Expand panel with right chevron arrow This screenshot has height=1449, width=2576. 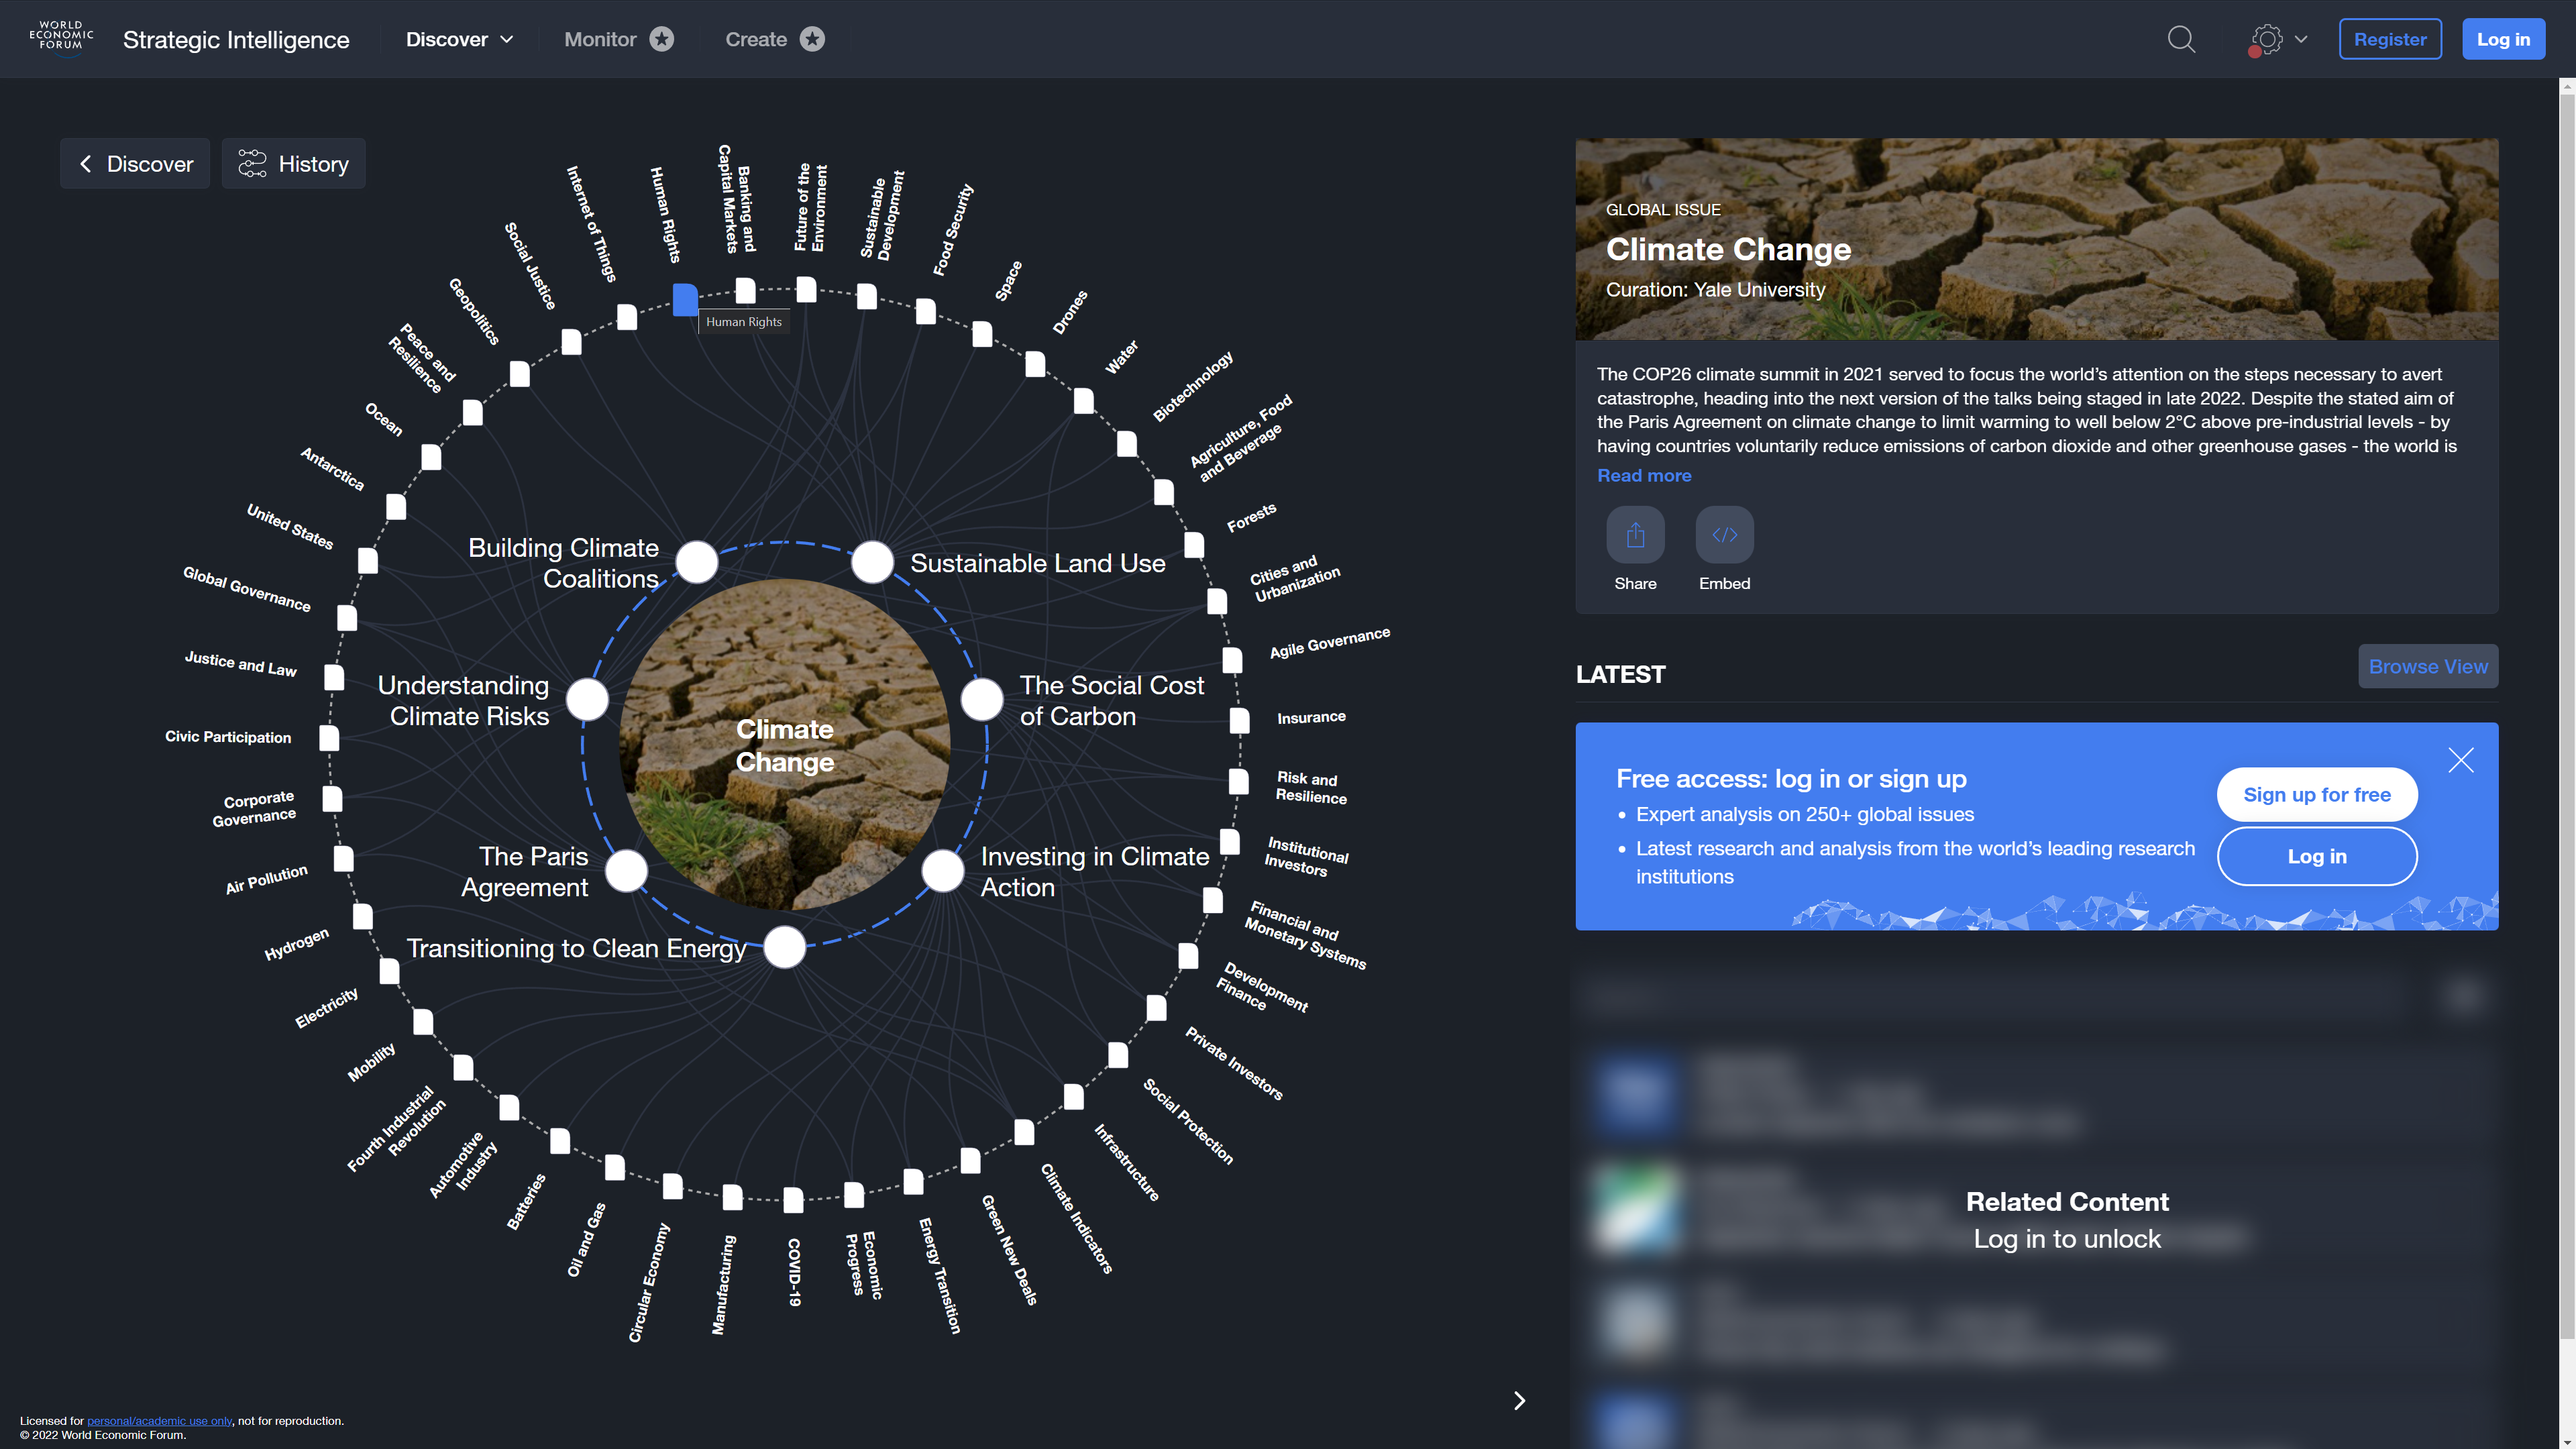tap(1519, 1400)
